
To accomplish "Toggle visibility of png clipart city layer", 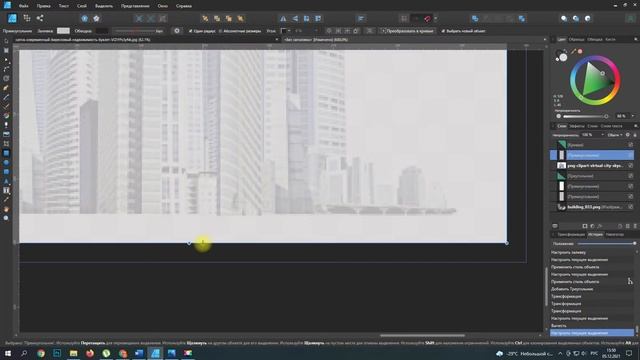I will pyautogui.click(x=631, y=165).
